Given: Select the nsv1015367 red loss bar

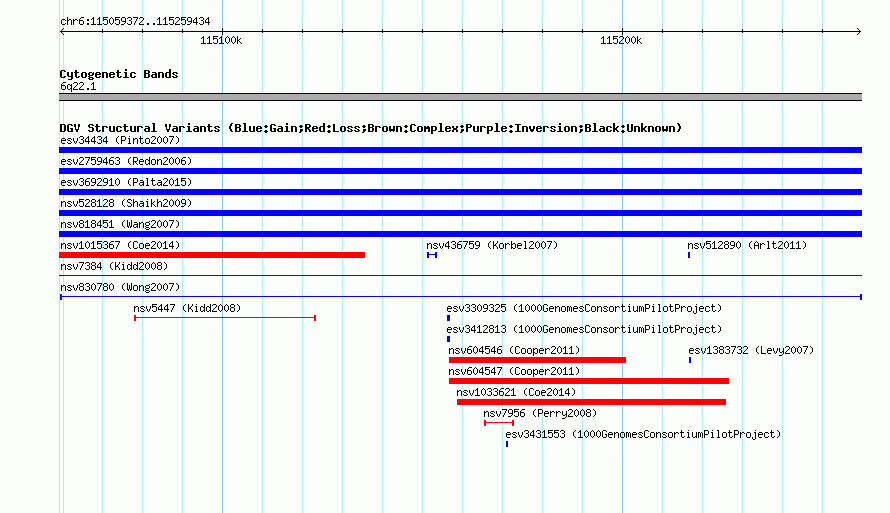Looking at the screenshot, I should pyautogui.click(x=212, y=255).
